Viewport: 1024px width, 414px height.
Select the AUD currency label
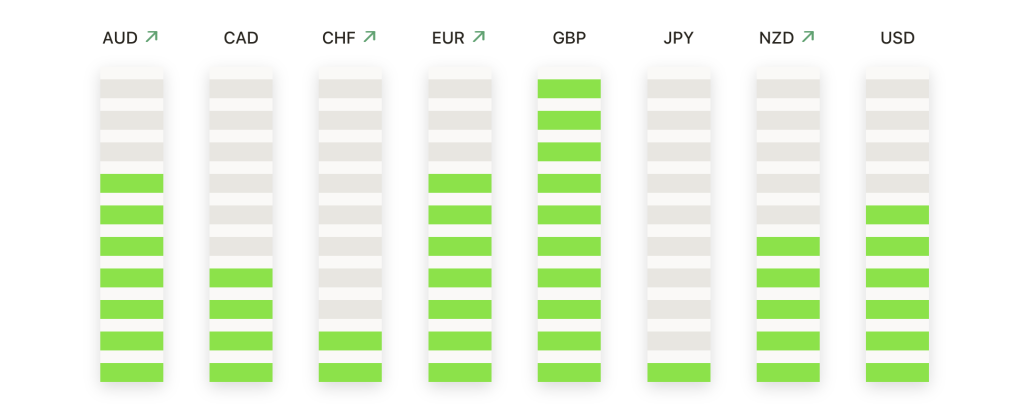pyautogui.click(x=120, y=39)
